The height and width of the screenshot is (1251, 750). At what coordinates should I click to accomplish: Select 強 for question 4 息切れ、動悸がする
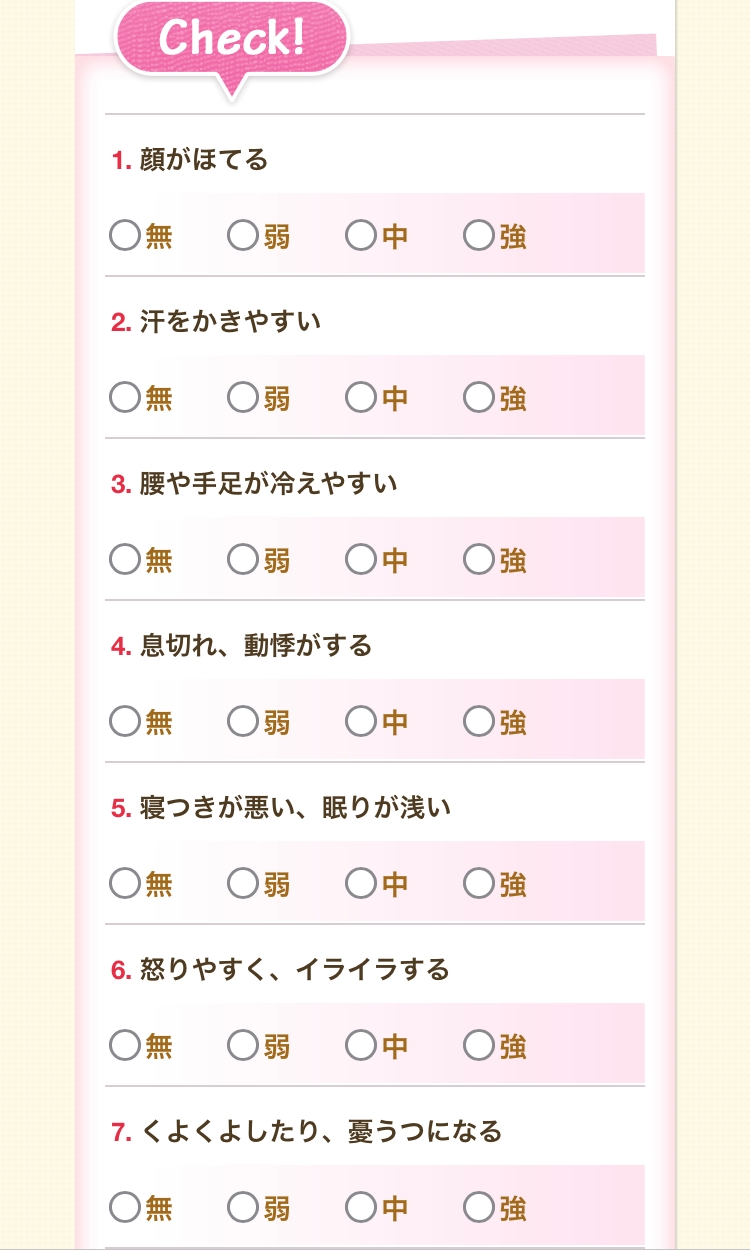pos(479,722)
